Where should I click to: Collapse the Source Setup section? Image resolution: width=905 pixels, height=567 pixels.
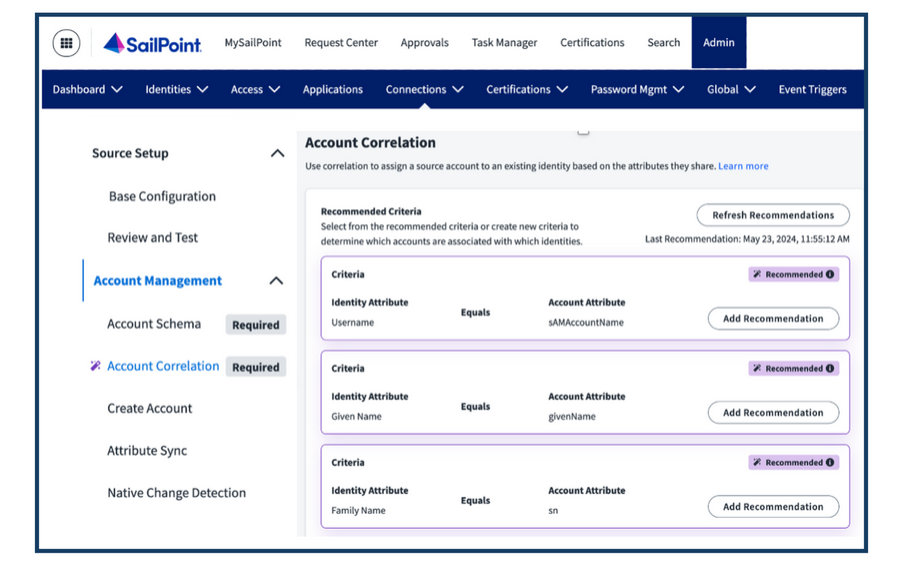click(x=277, y=153)
